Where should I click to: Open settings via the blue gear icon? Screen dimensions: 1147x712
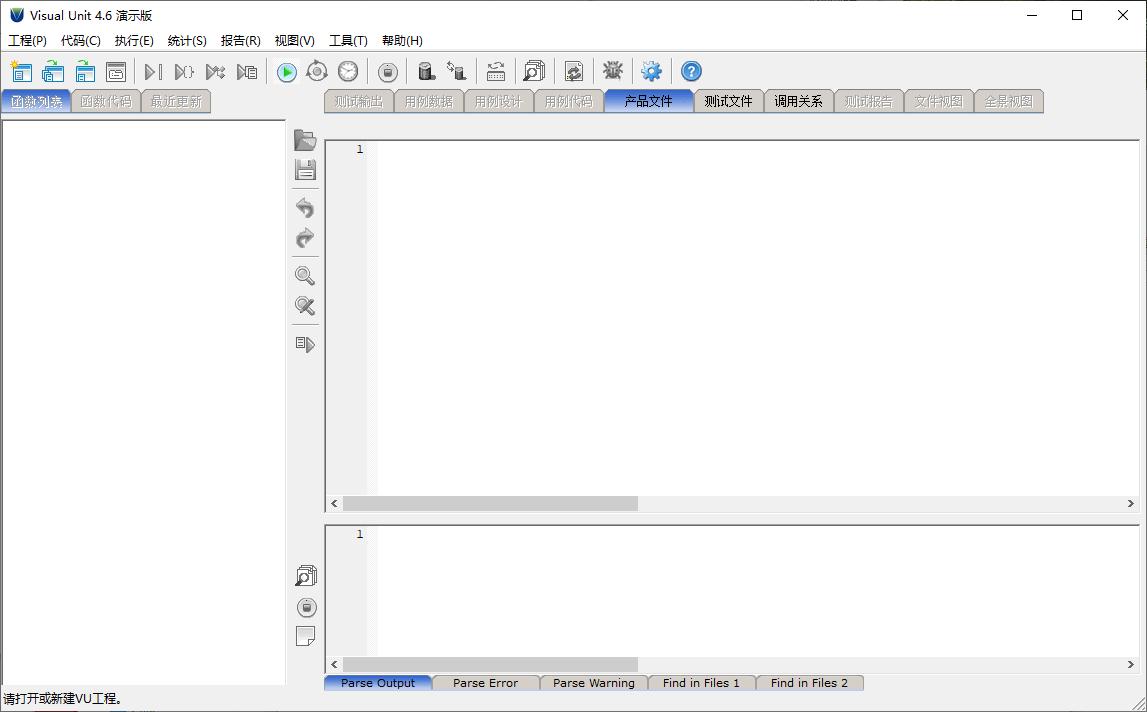(x=651, y=71)
